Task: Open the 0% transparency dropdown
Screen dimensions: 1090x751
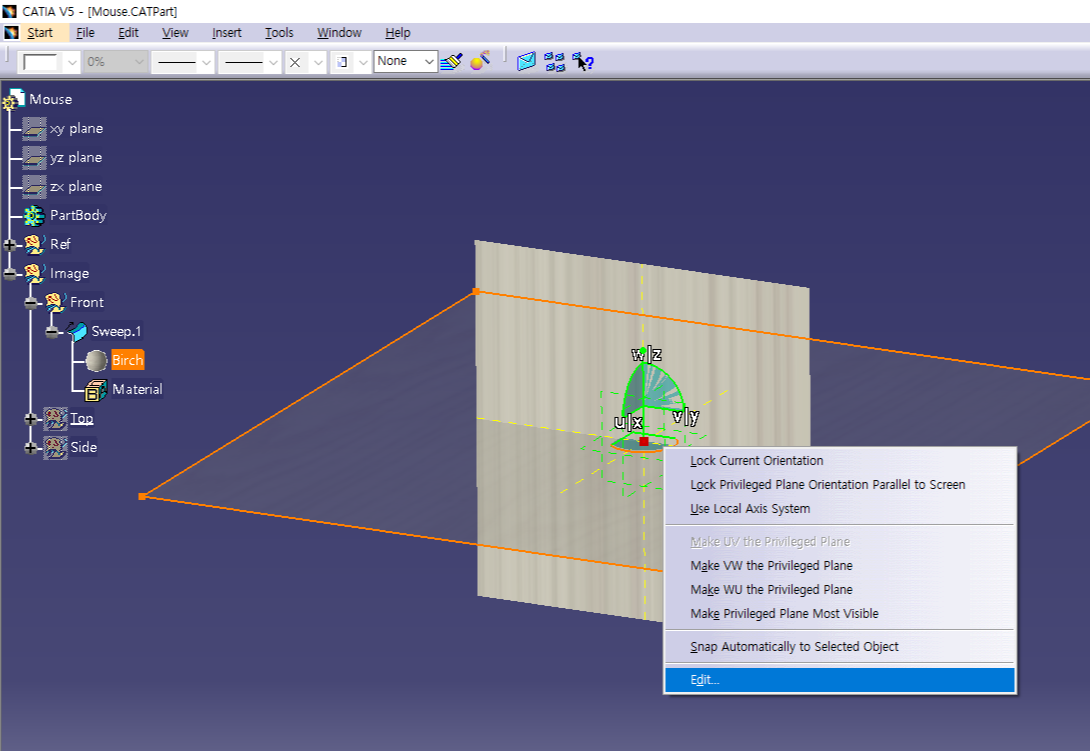Action: pos(138,62)
